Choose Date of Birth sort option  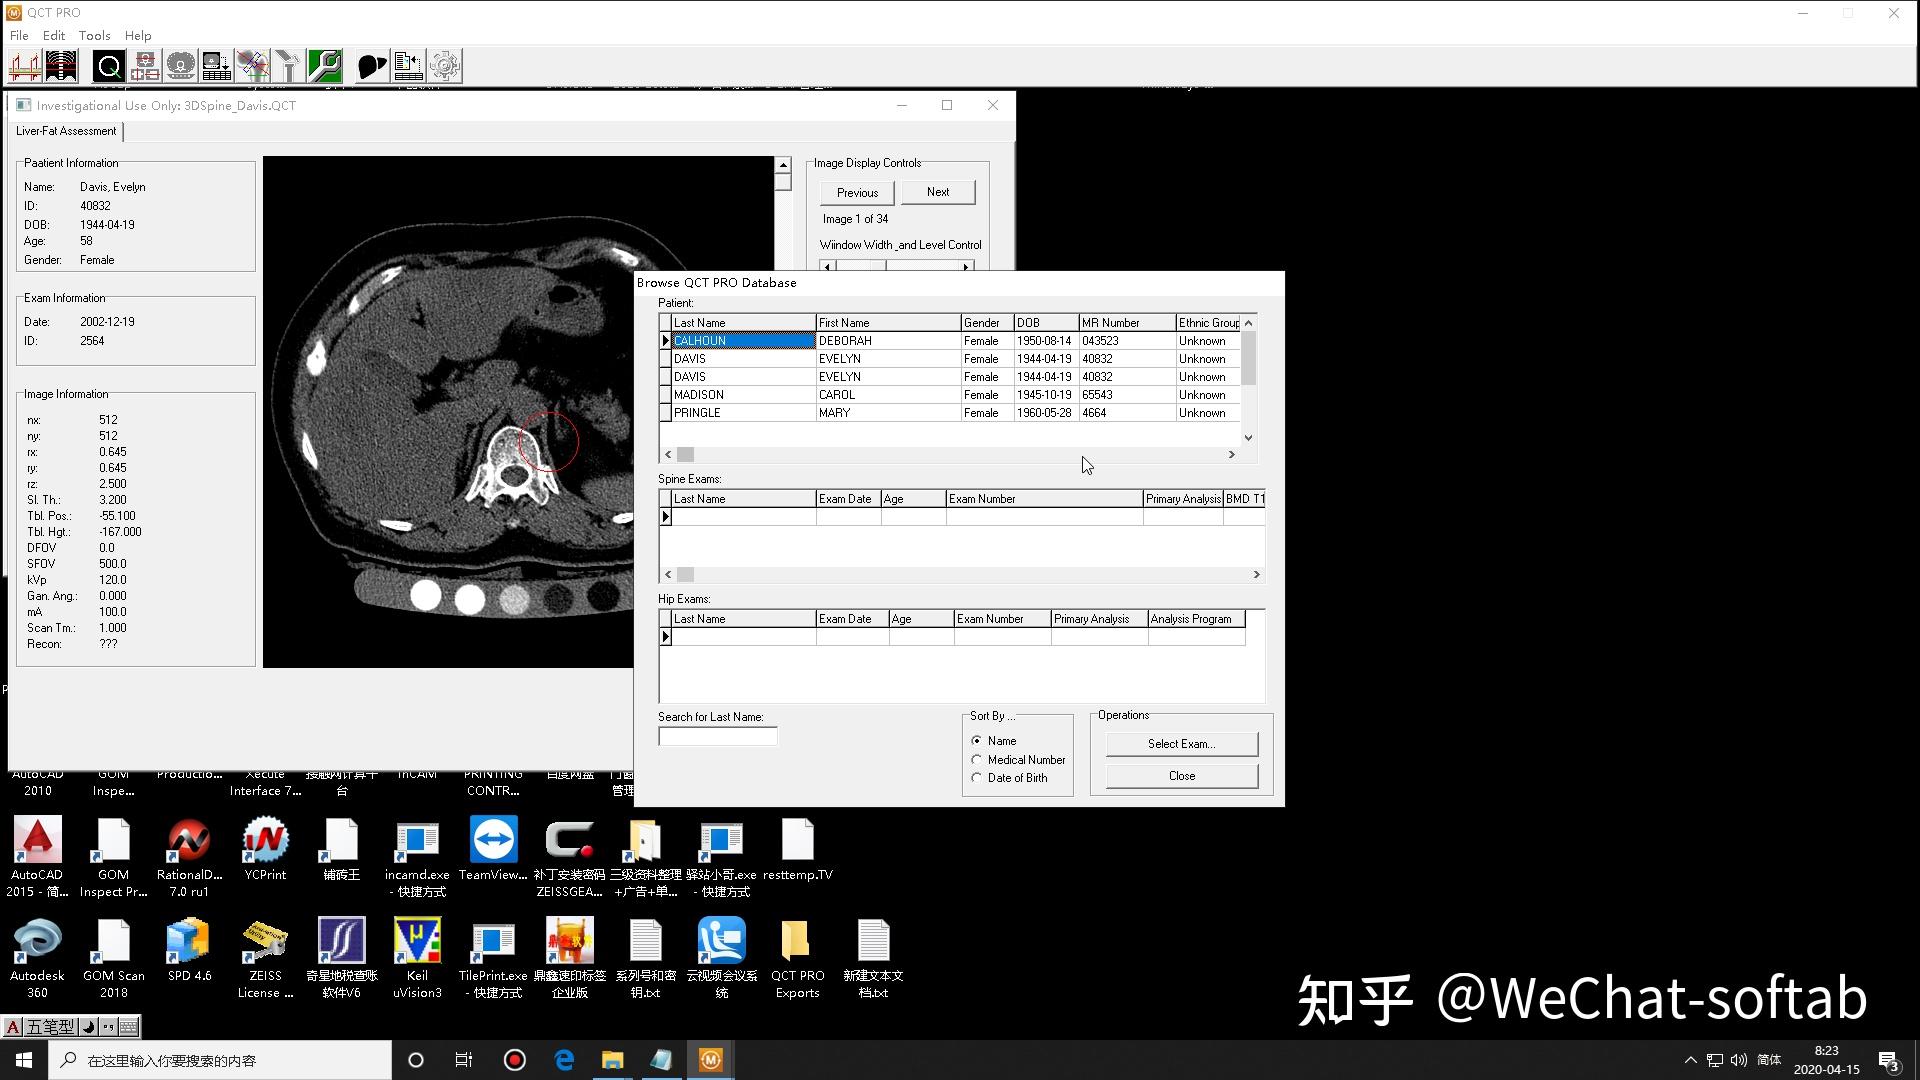click(x=977, y=778)
